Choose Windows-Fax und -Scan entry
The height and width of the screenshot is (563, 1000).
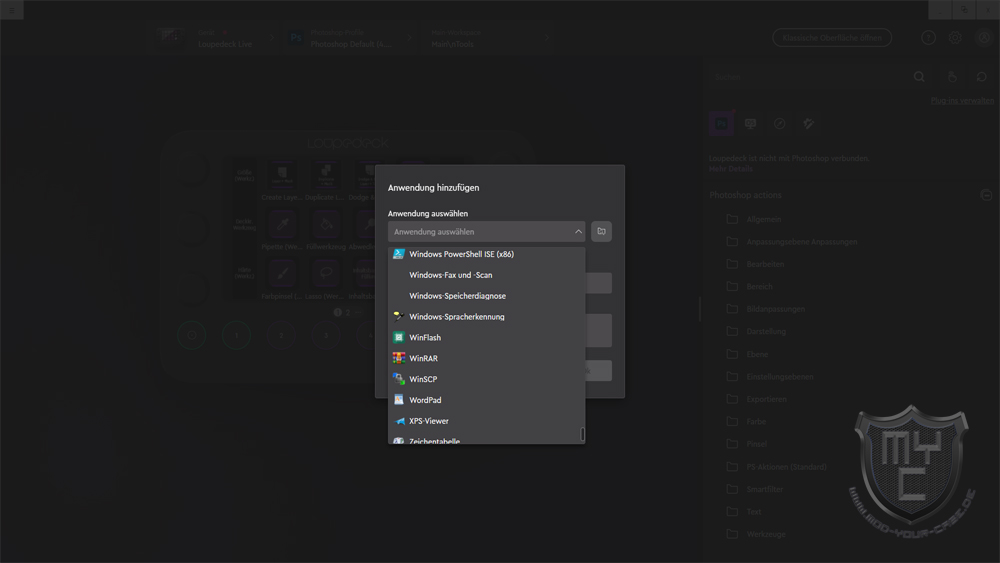(x=486, y=275)
